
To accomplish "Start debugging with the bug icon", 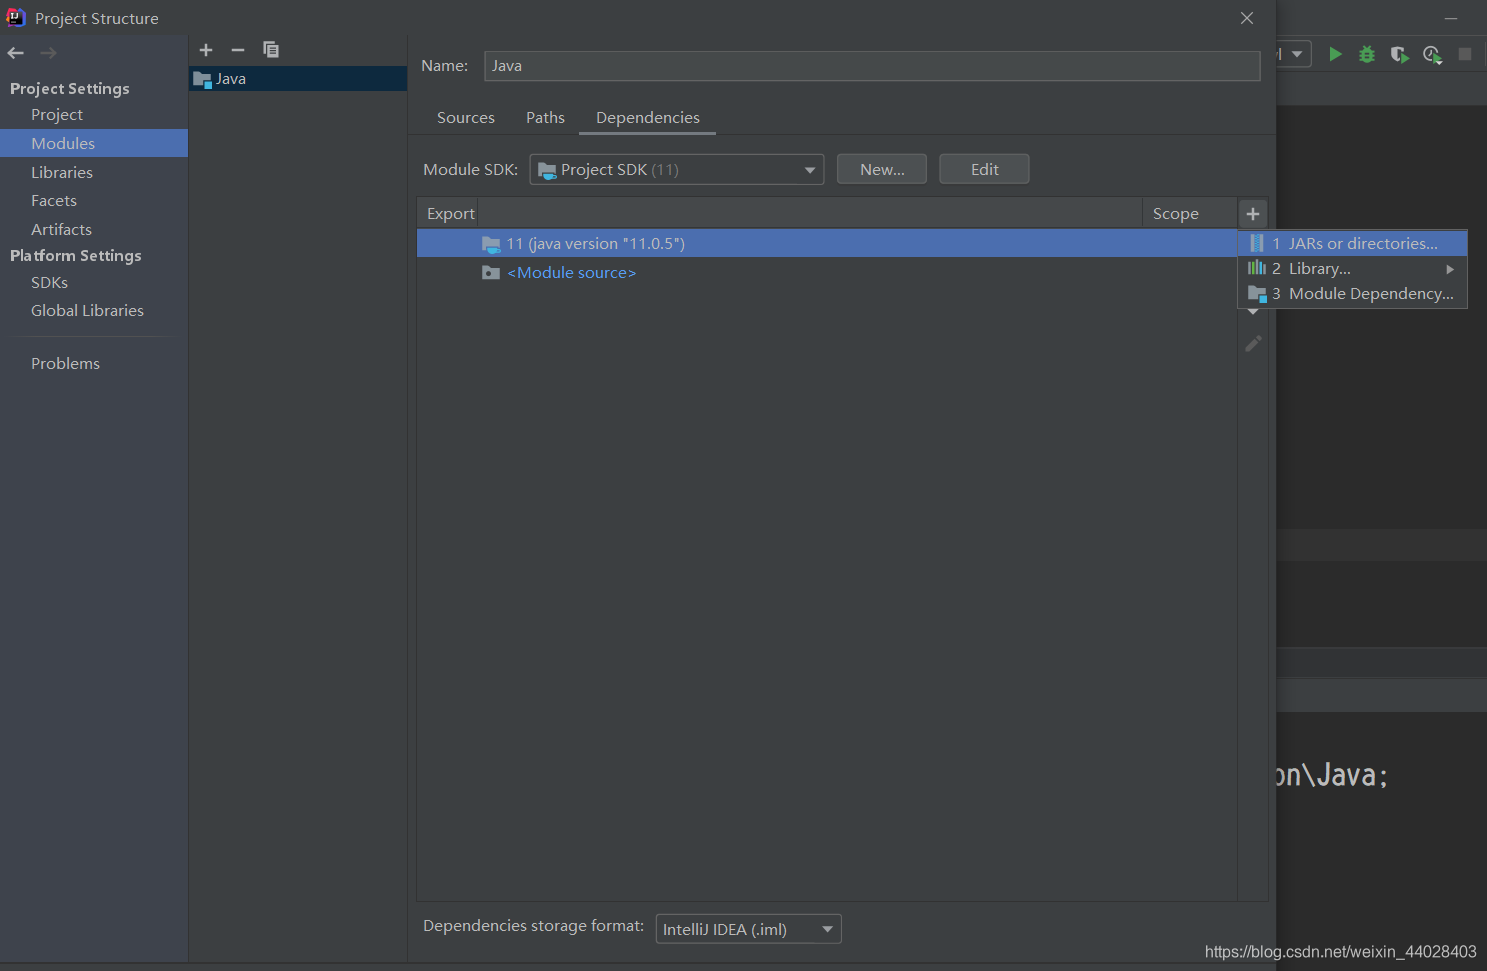I will click(1367, 54).
